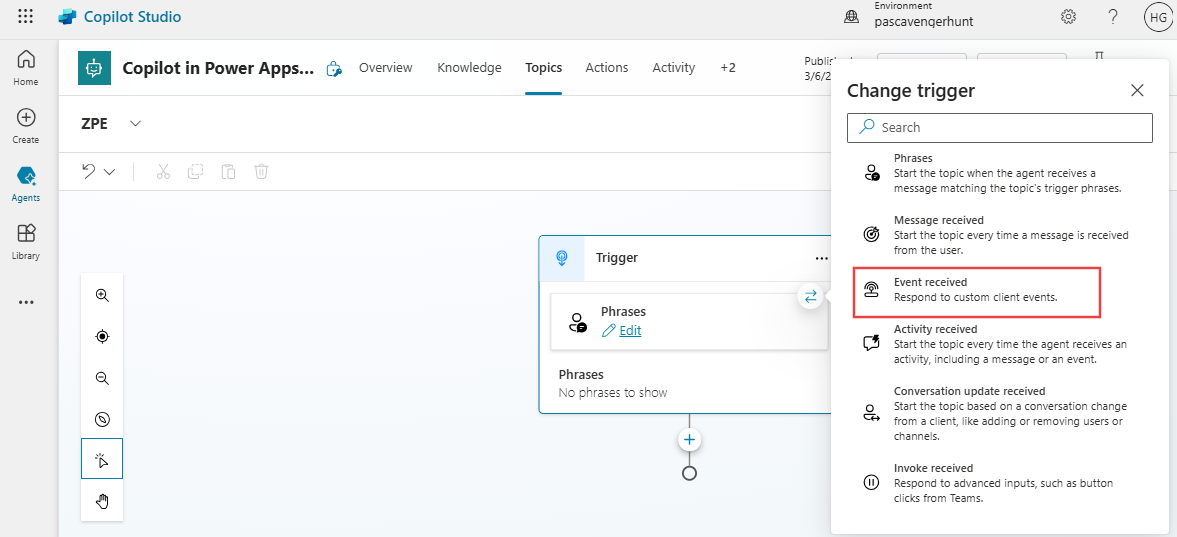
Task: Zoom out on the canvas
Action: pos(102,378)
